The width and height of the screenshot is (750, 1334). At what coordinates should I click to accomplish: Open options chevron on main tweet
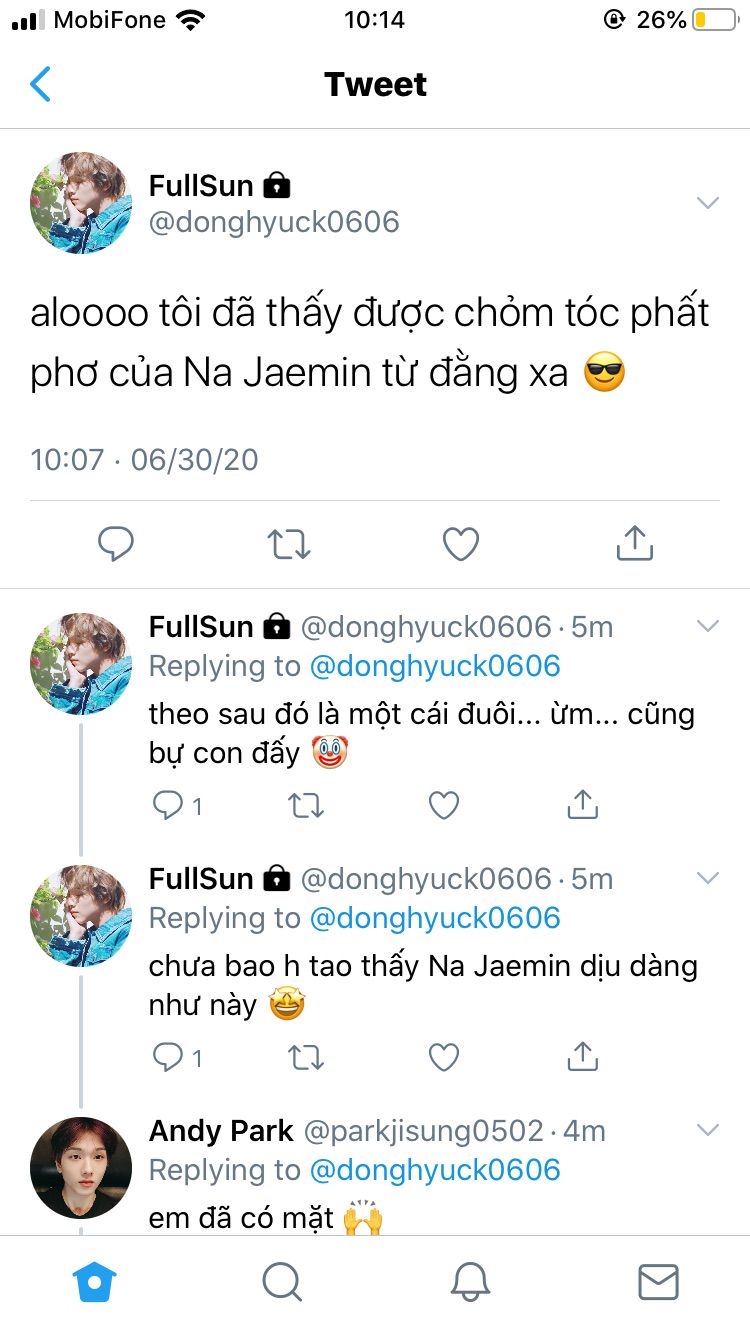coord(708,203)
